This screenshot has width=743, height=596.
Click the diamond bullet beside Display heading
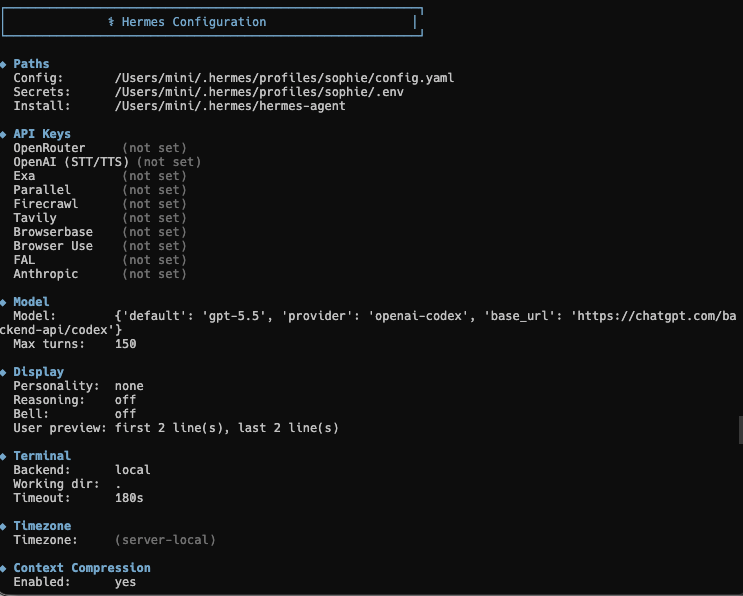point(3,372)
